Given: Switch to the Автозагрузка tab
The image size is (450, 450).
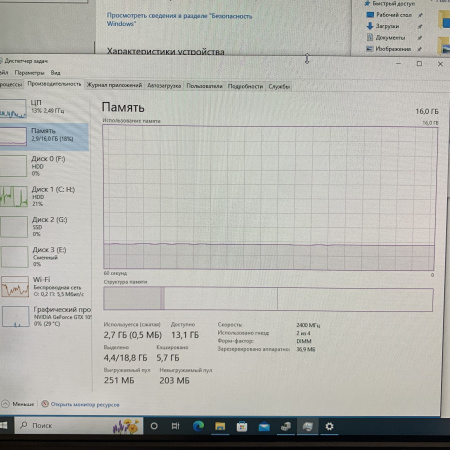Looking at the screenshot, I should [164, 86].
